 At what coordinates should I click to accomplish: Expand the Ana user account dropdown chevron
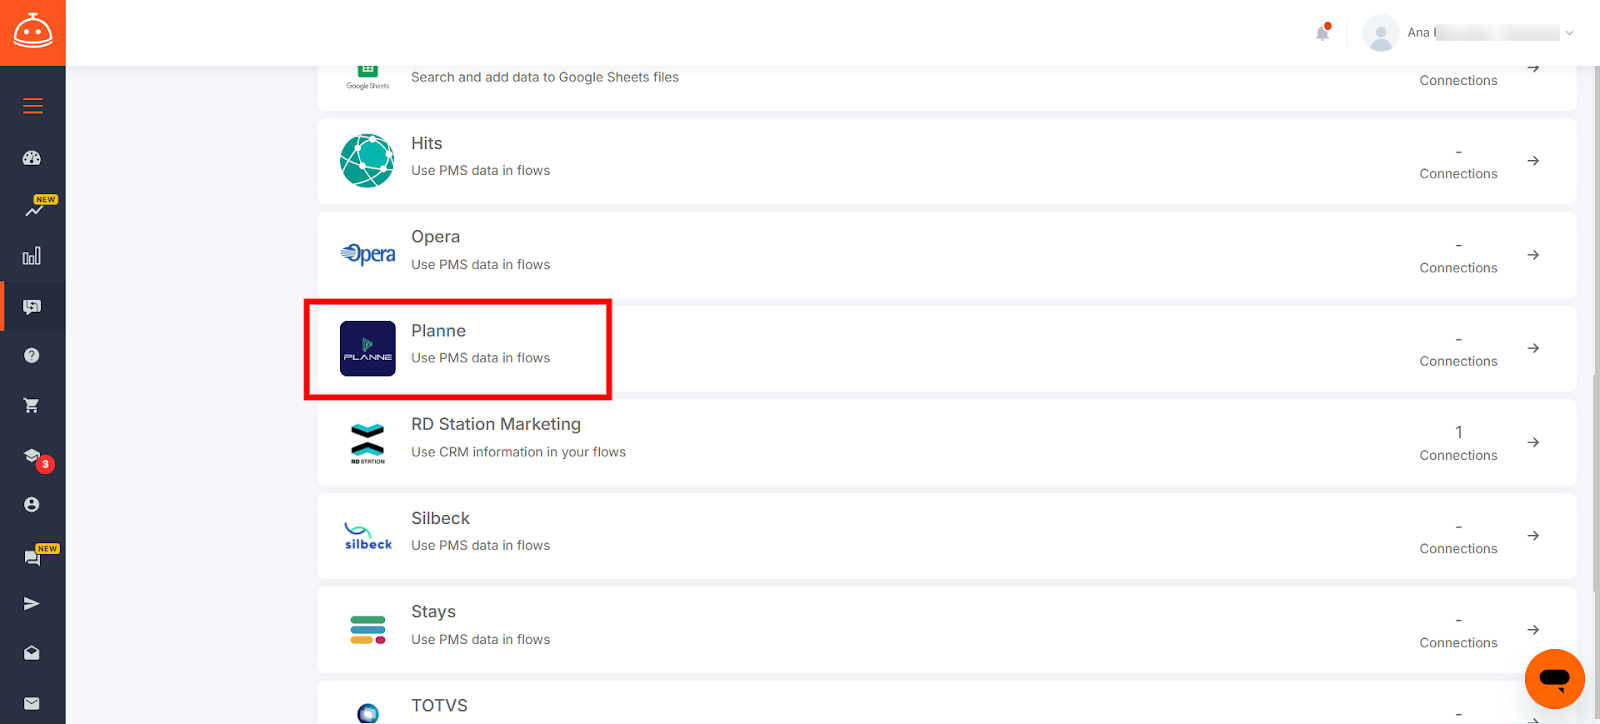click(x=1569, y=33)
